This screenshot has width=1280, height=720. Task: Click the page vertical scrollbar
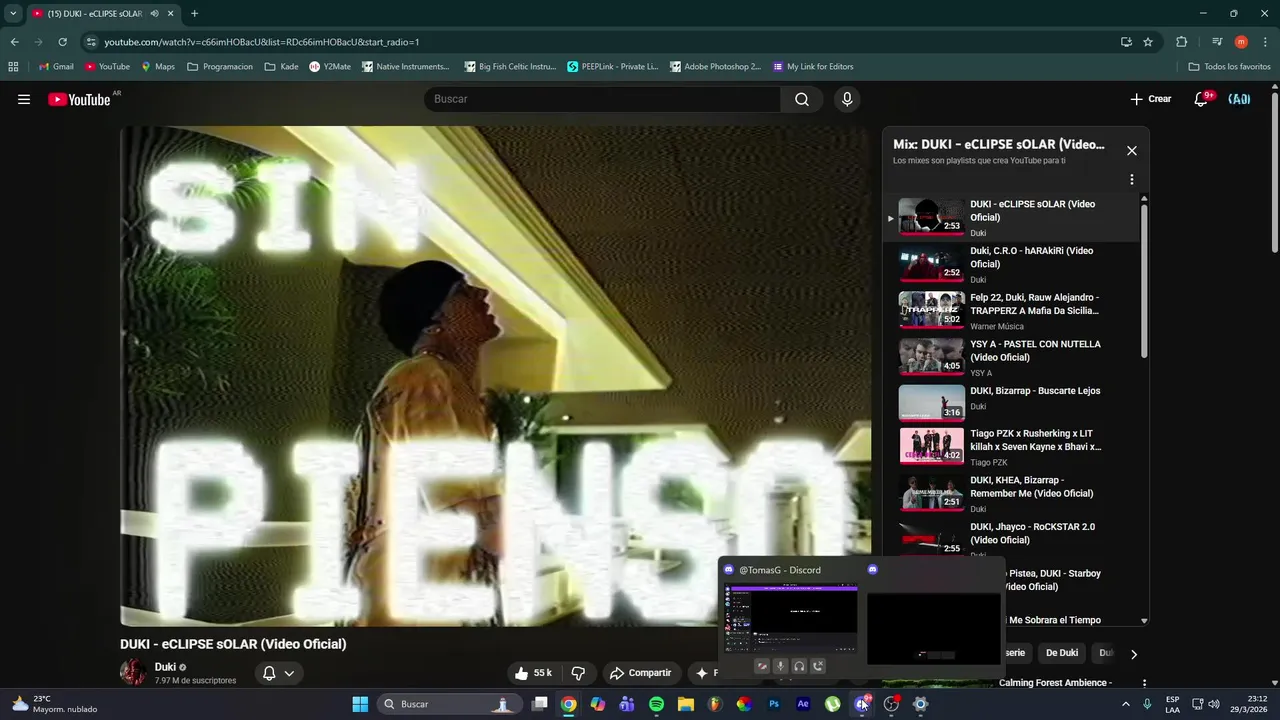click(1274, 172)
